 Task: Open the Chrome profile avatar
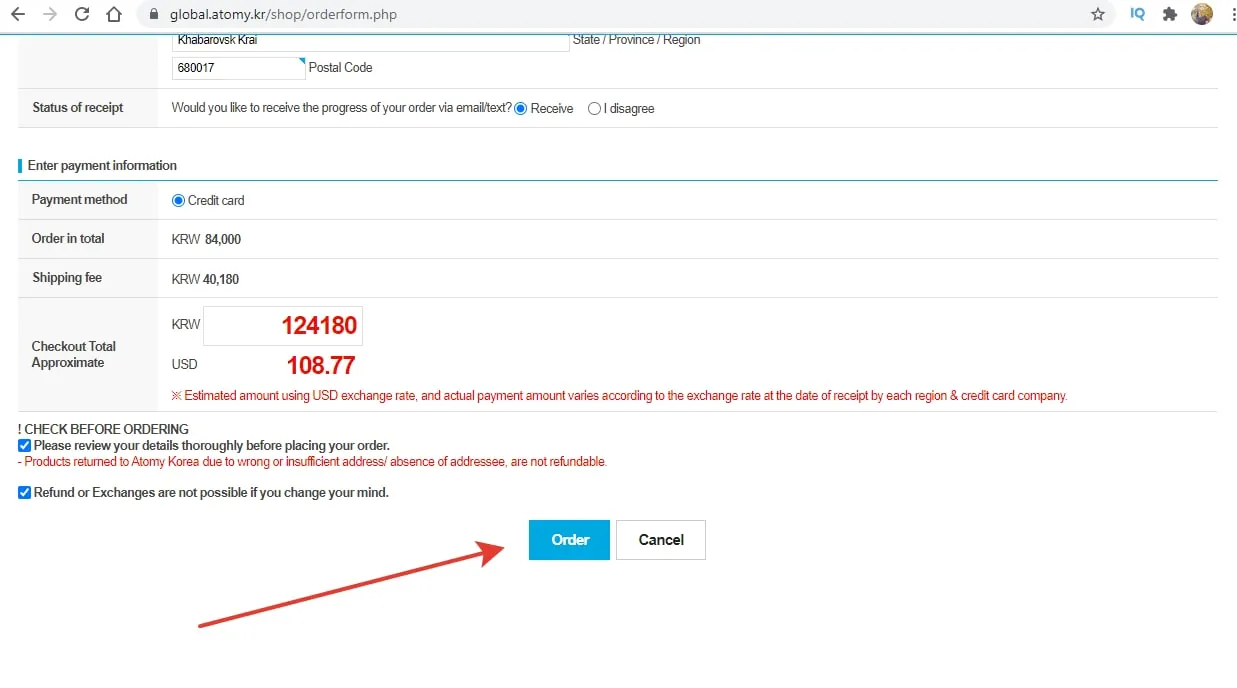1202,15
